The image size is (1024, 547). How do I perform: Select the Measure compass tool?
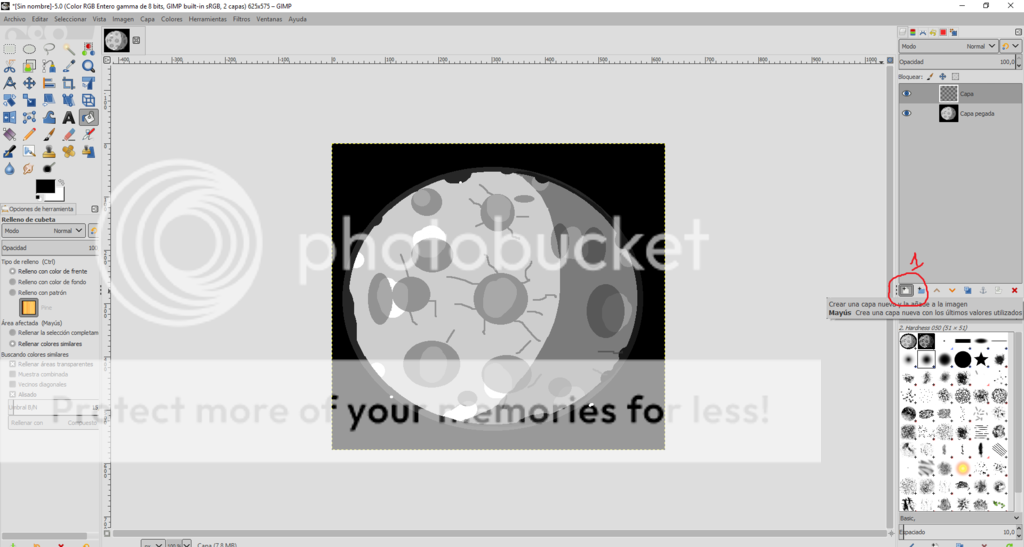(9, 83)
